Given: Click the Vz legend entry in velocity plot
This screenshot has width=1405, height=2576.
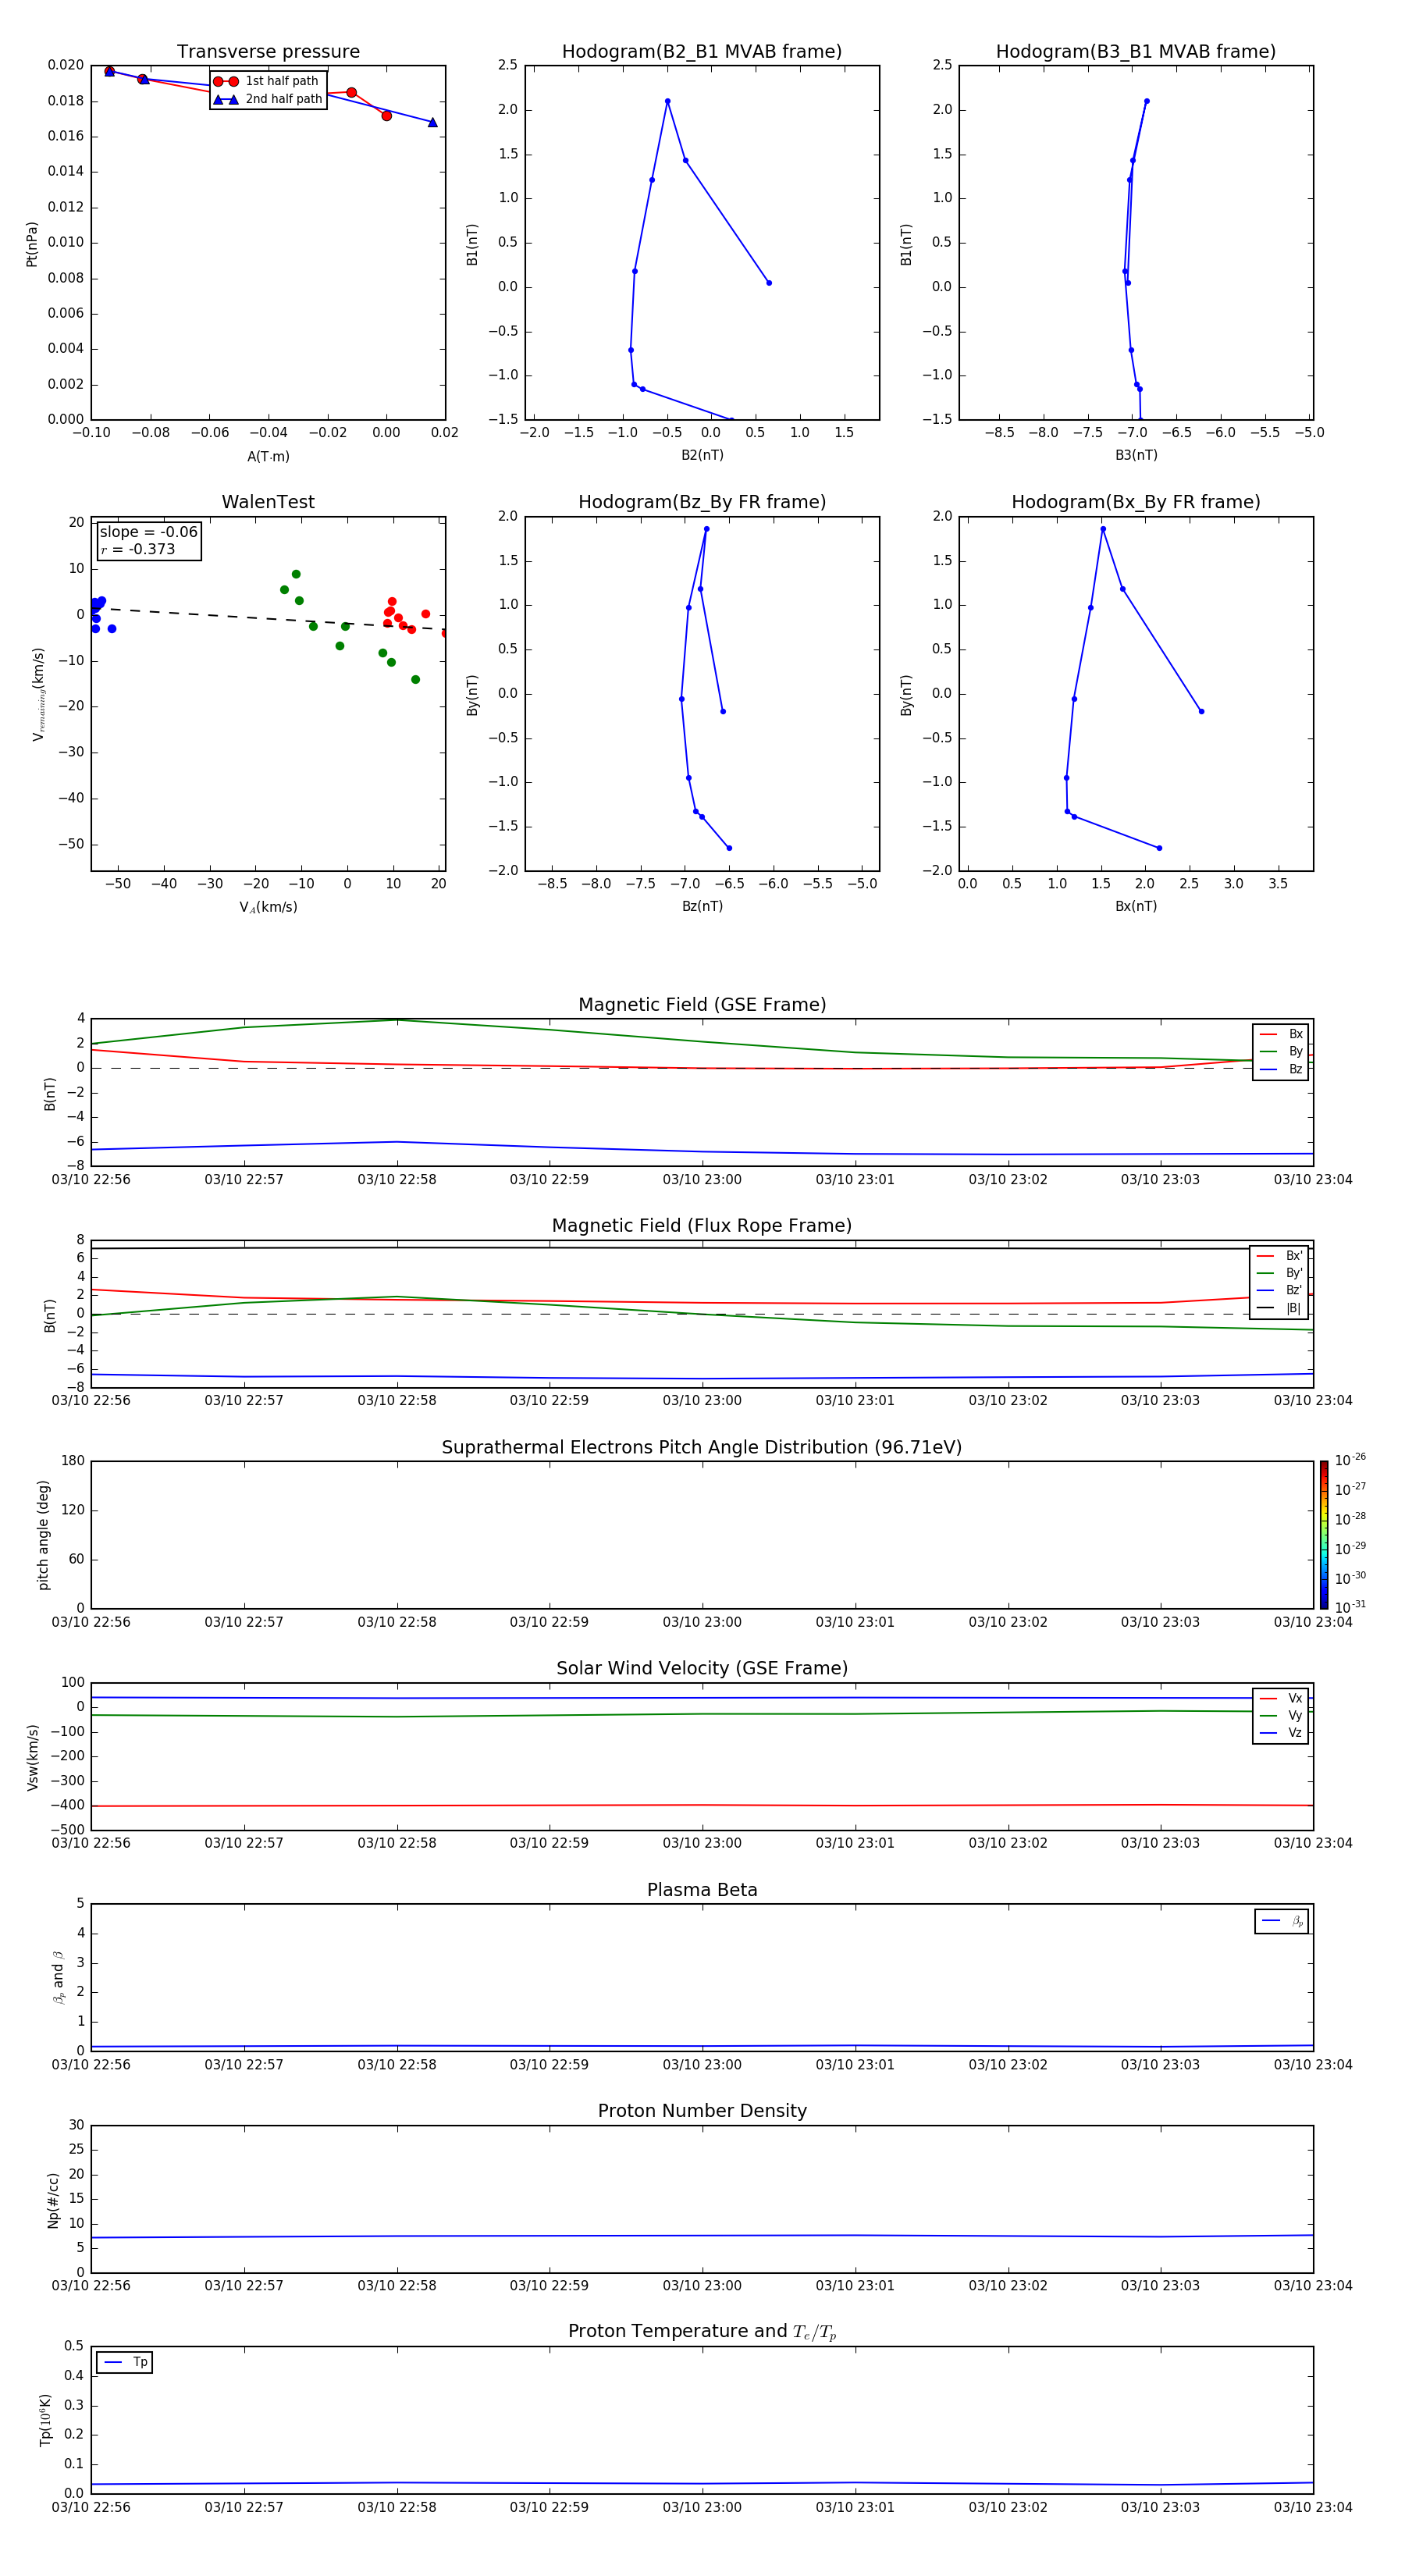Looking at the screenshot, I should (1281, 1733).
